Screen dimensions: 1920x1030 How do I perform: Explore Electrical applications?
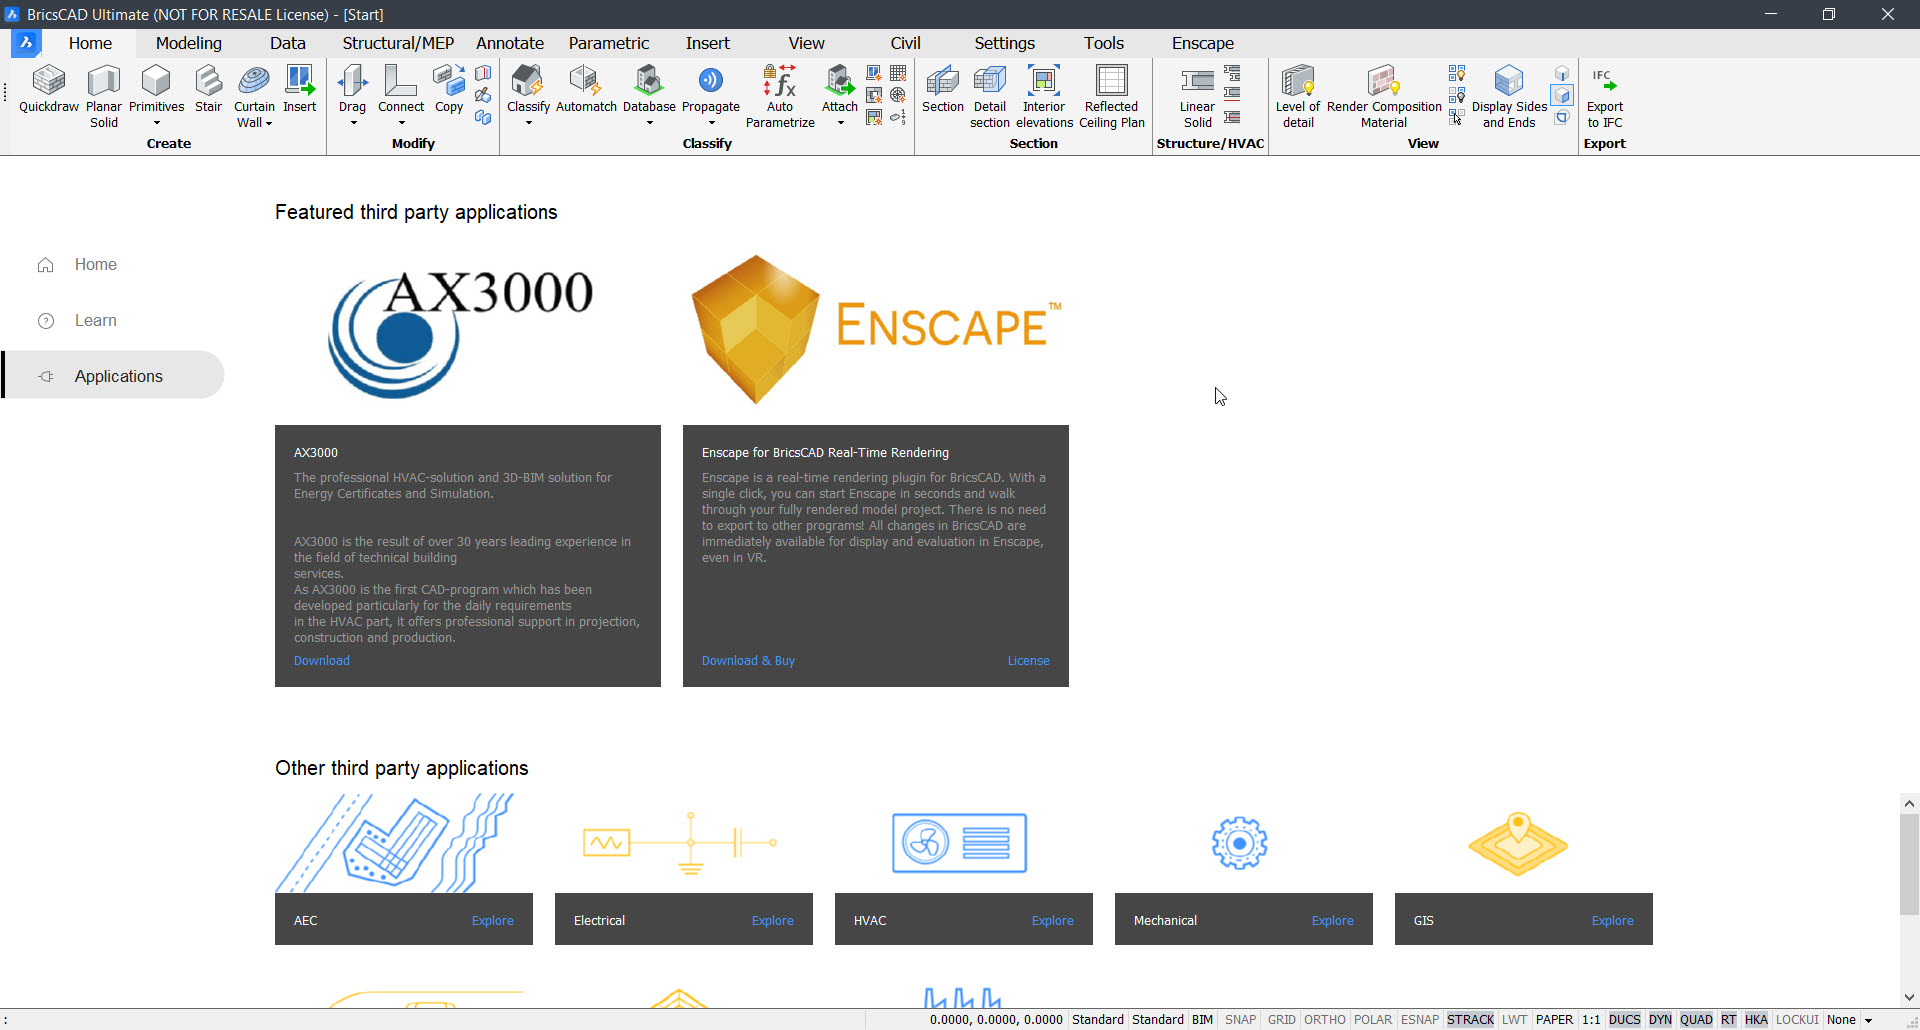773,921
